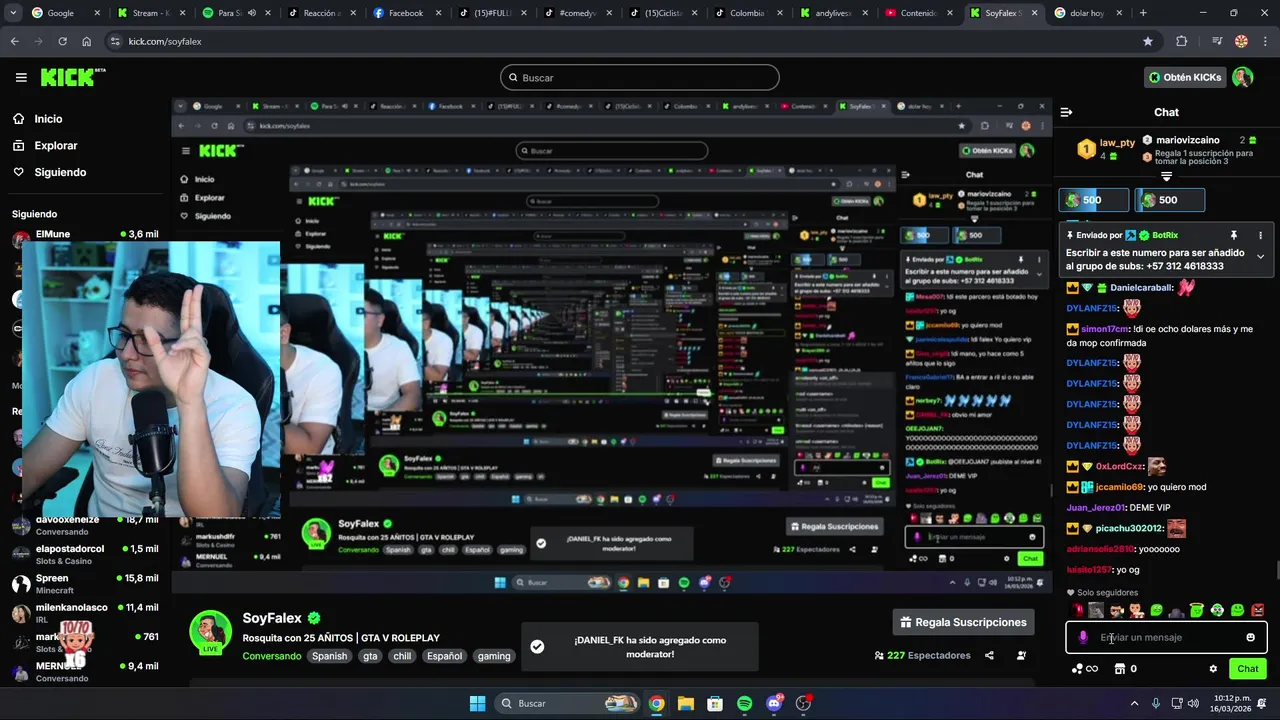Click simon17cm username in chat

pos(1105,329)
